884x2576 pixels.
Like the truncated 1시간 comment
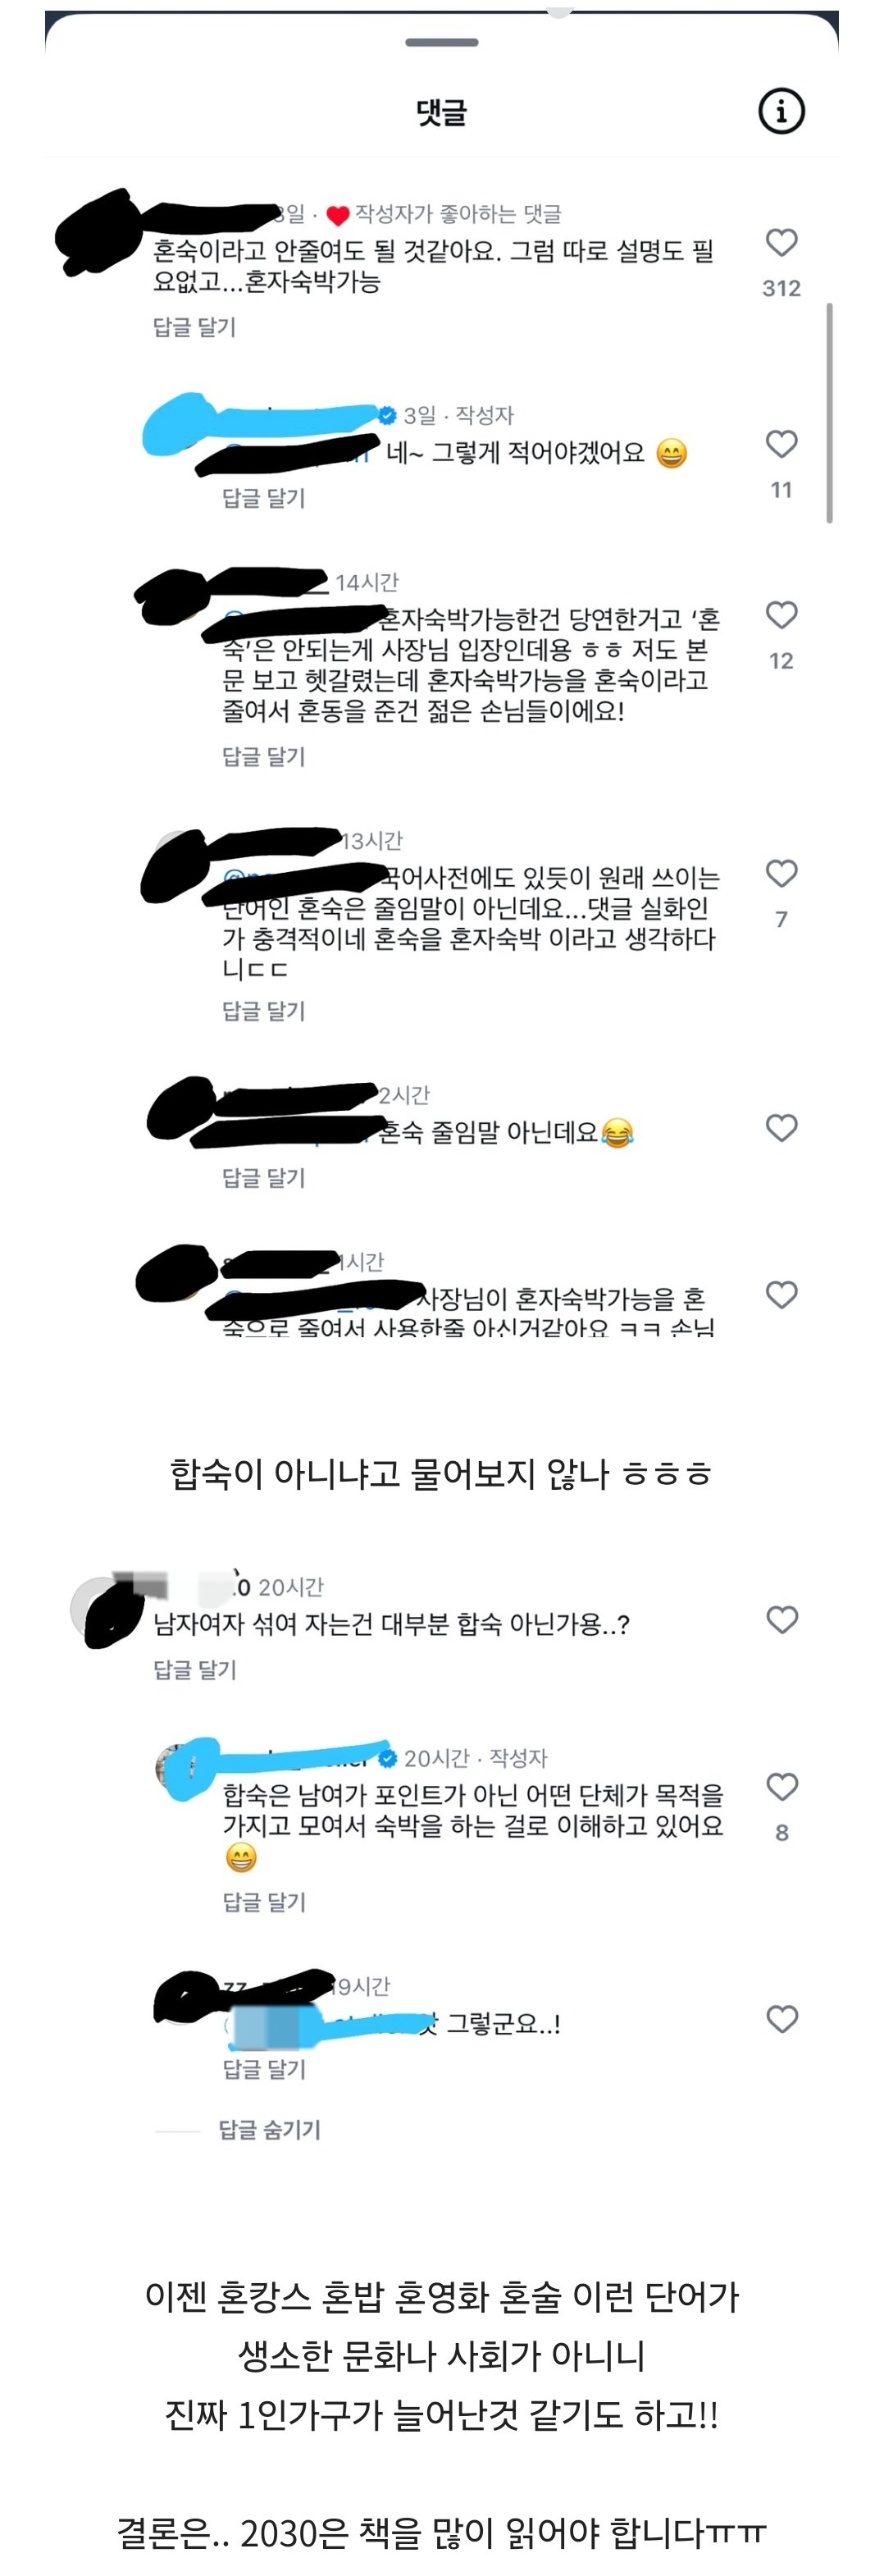click(x=781, y=1295)
